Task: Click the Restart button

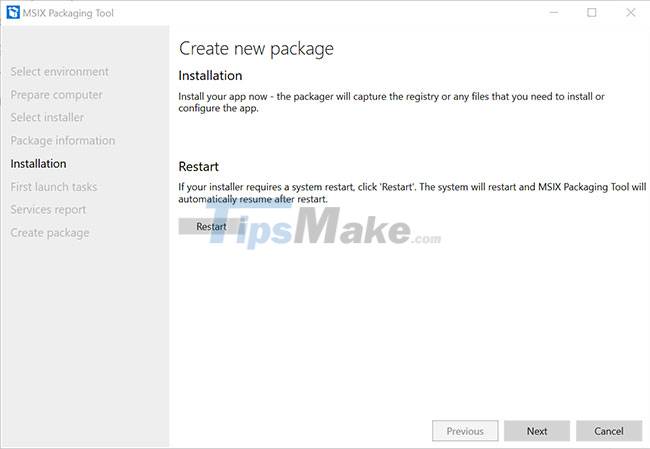Action: click(211, 226)
